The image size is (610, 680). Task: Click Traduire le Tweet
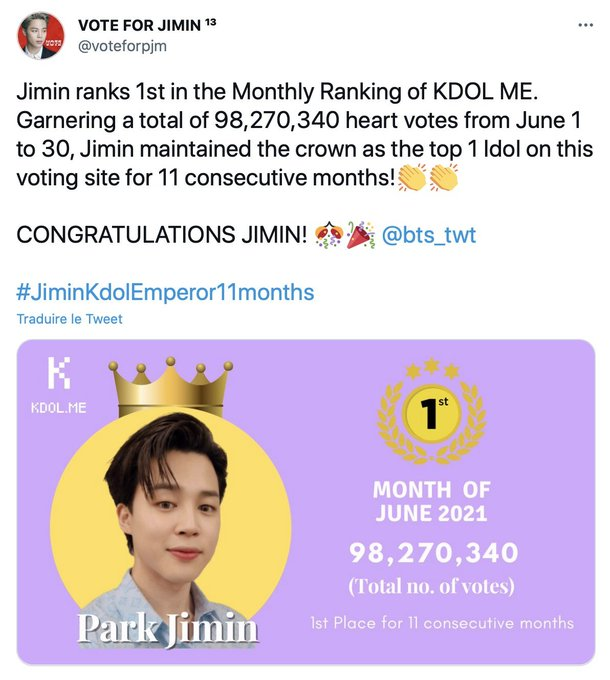69,319
